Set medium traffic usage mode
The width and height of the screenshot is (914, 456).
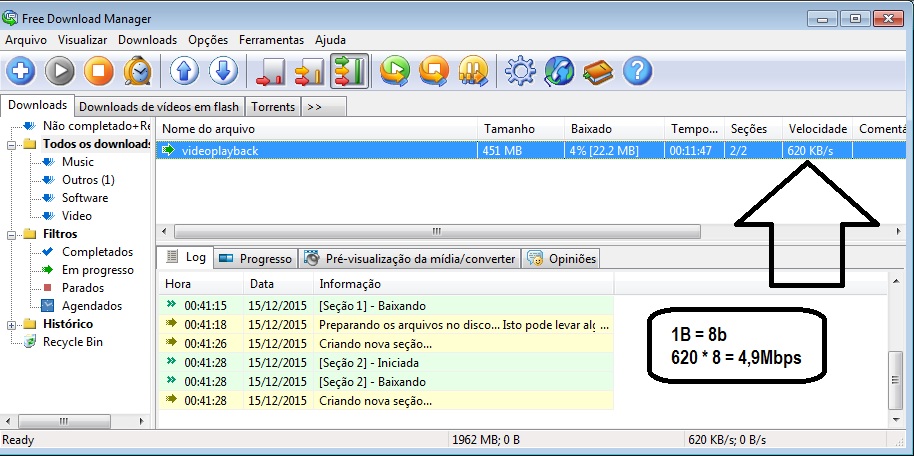point(310,71)
